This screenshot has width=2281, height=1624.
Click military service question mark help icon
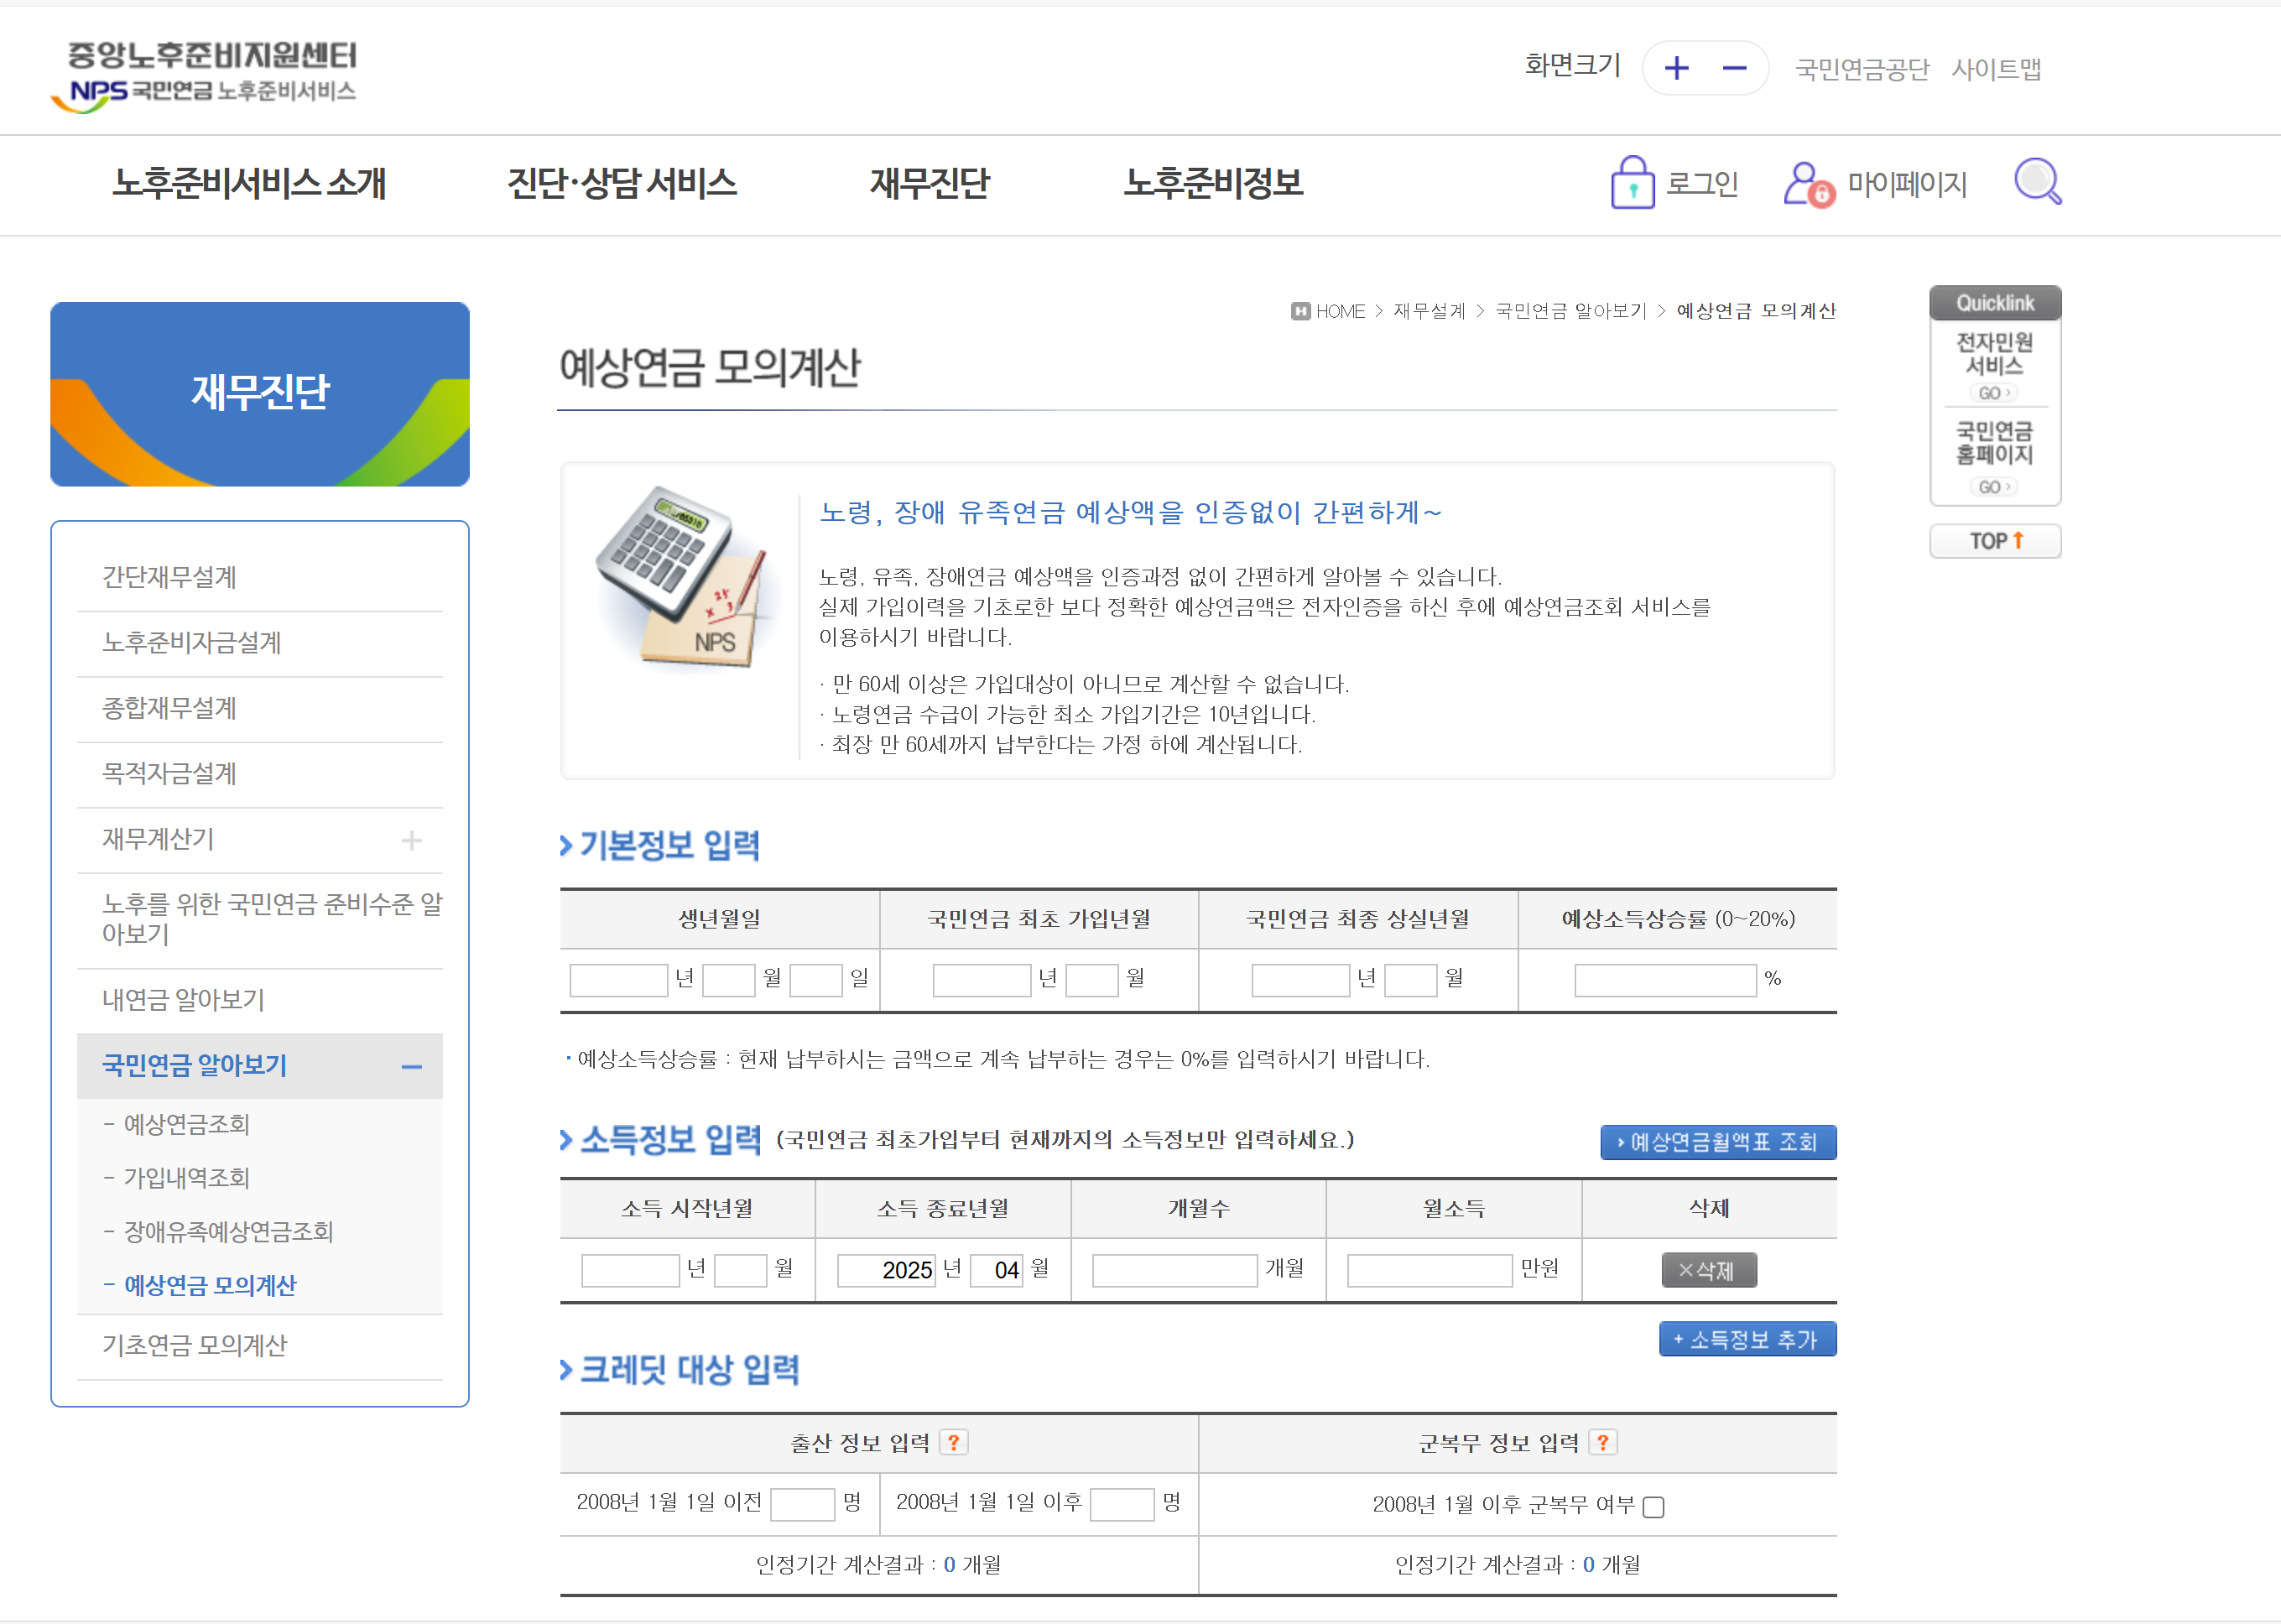click(1603, 1442)
